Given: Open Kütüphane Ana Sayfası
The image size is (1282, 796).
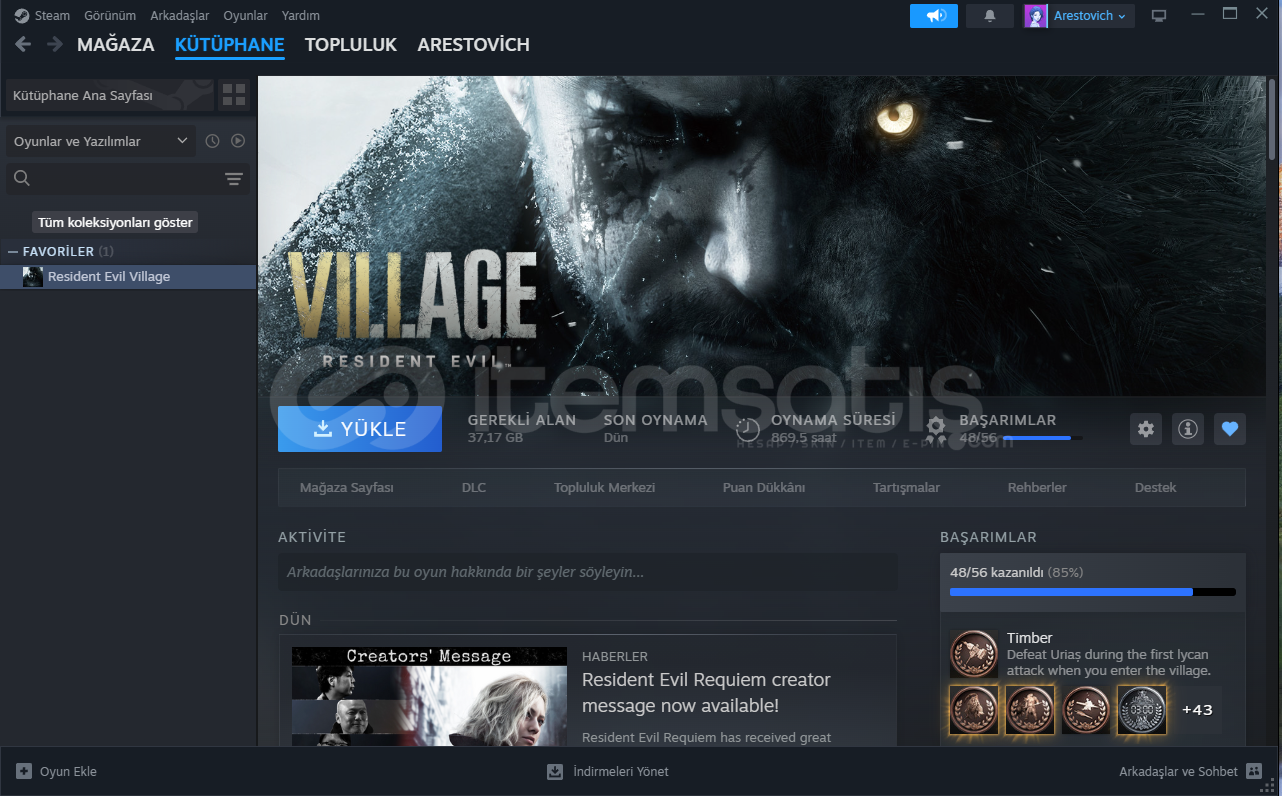Looking at the screenshot, I should (x=110, y=95).
